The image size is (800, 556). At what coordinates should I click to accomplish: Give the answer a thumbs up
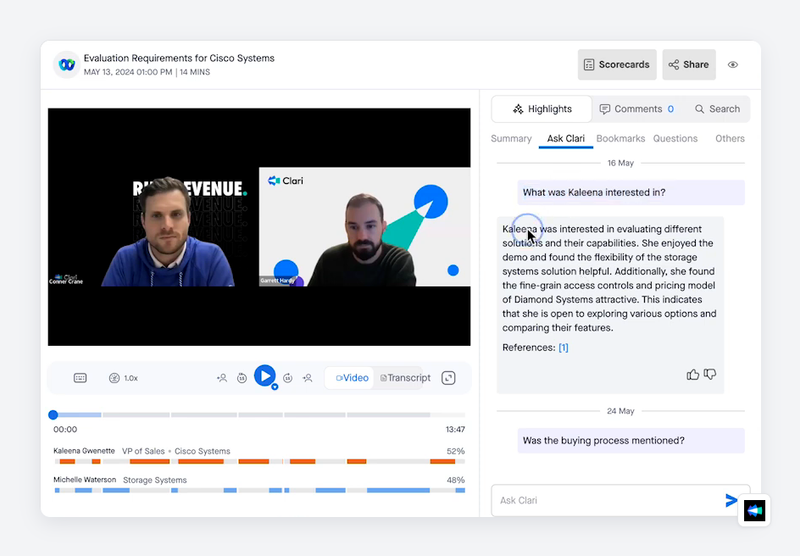coord(692,375)
